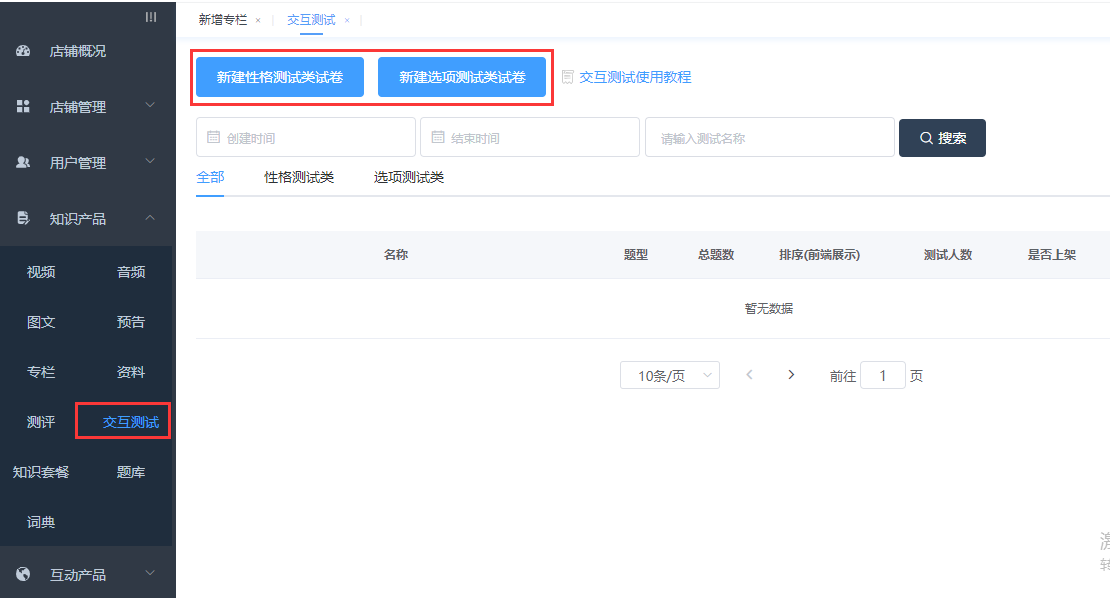Expand the 店铺管理 menu chevron
The height and width of the screenshot is (598, 1110).
pos(150,105)
